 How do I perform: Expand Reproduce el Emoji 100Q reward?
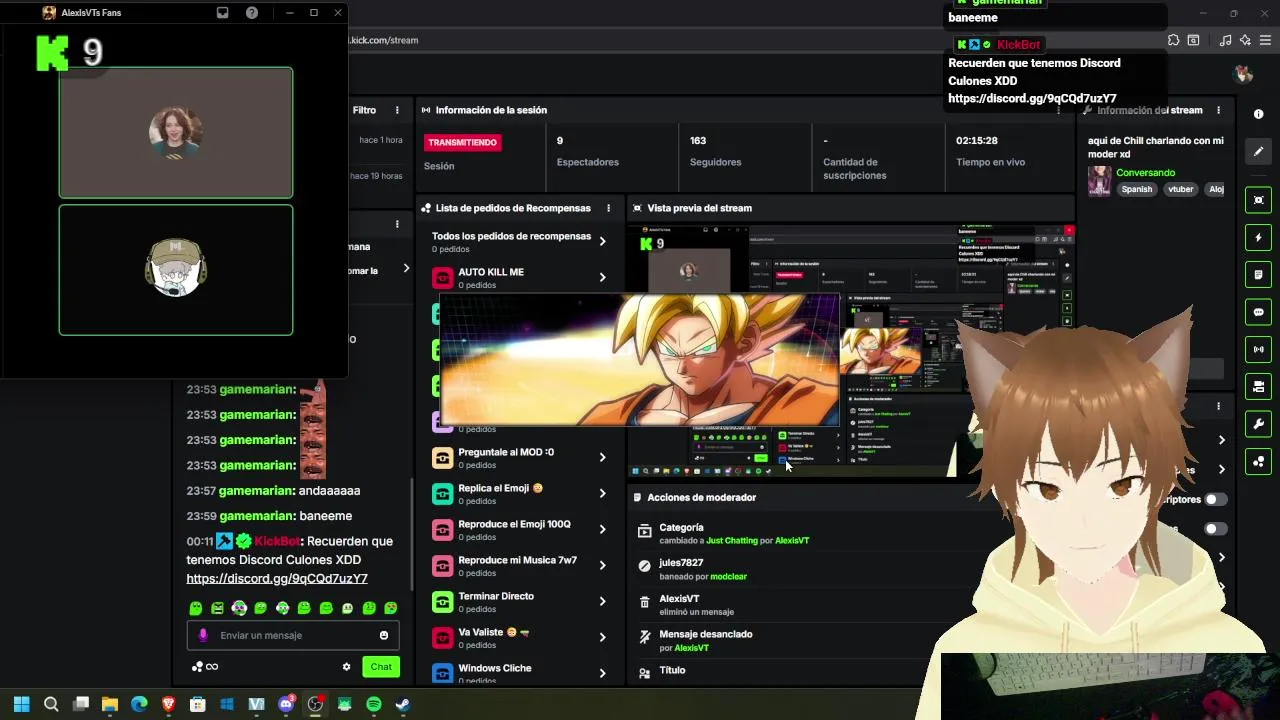pyautogui.click(x=602, y=529)
